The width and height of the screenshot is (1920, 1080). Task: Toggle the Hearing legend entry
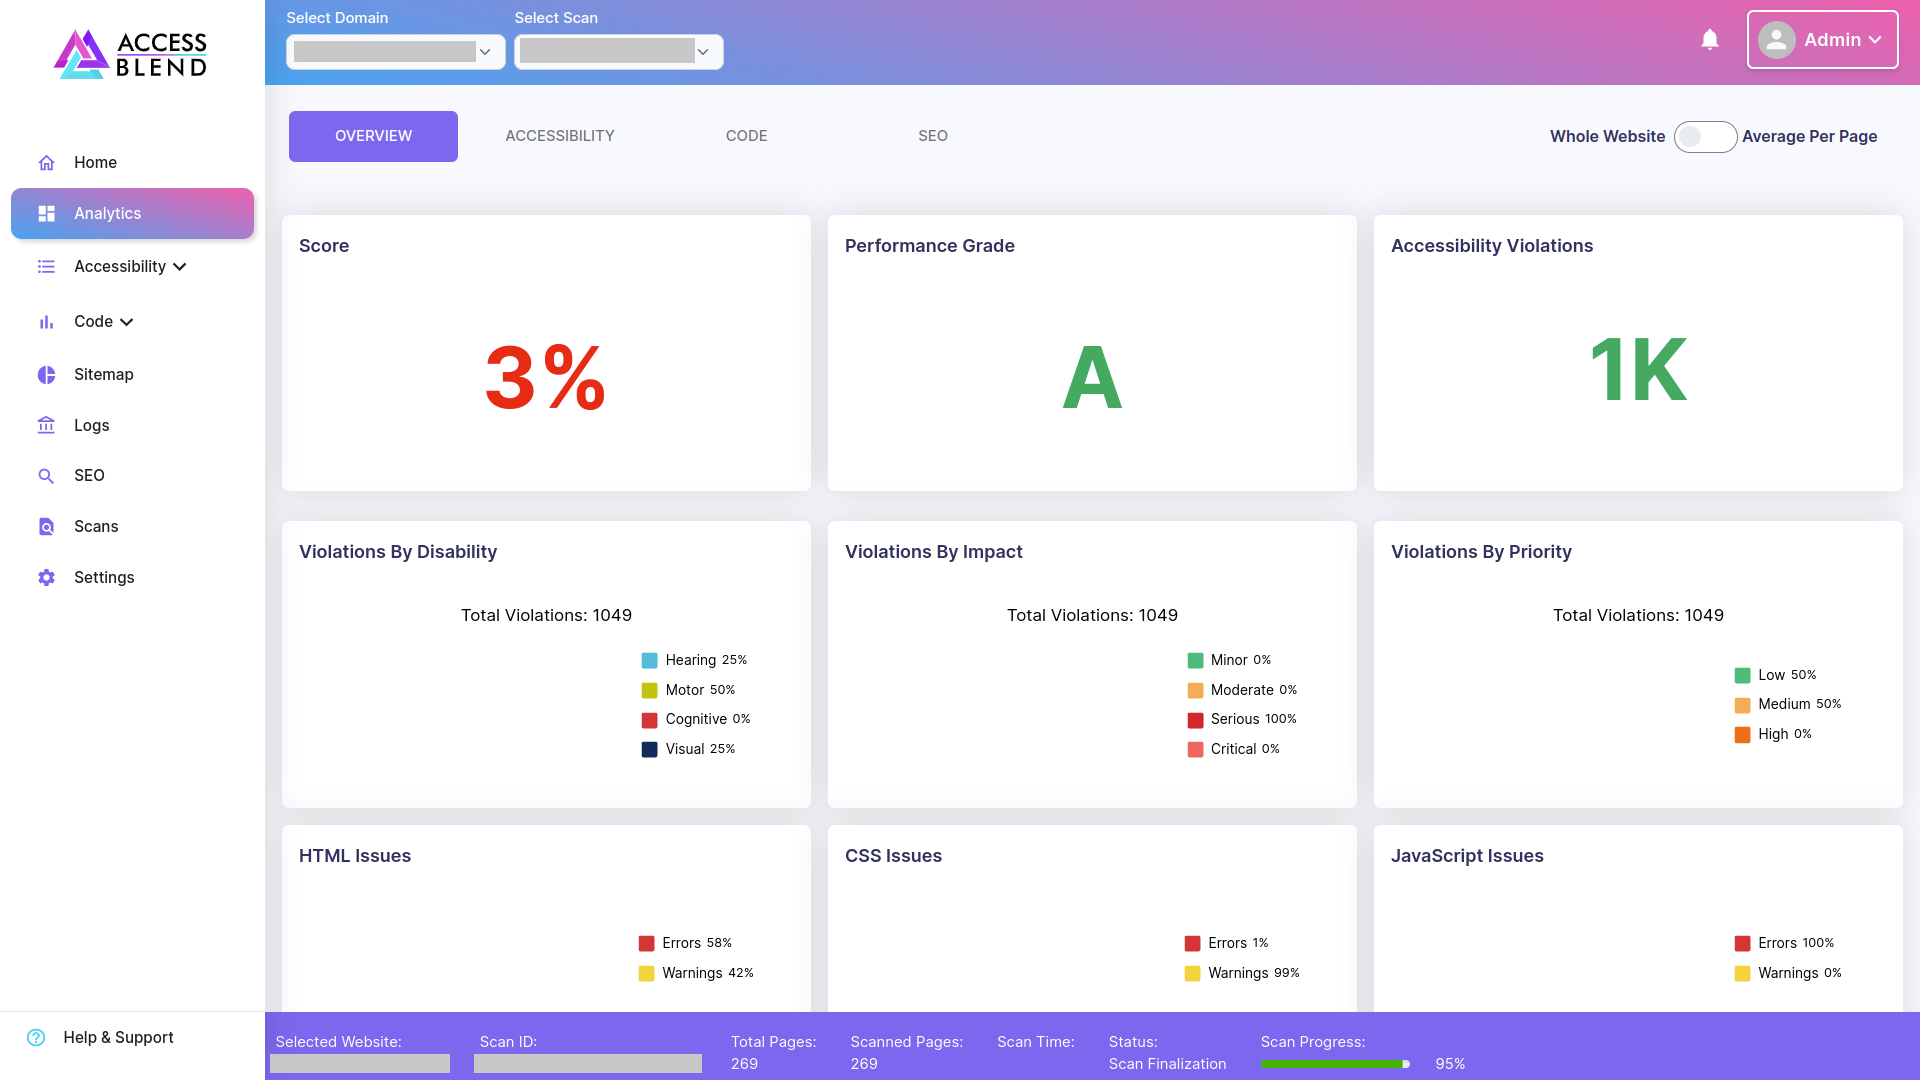(694, 660)
